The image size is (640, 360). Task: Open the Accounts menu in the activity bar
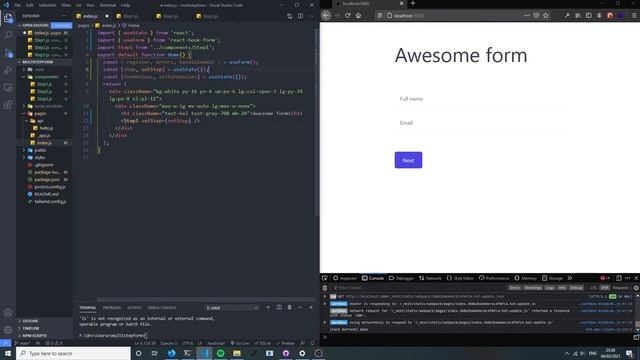(8, 313)
